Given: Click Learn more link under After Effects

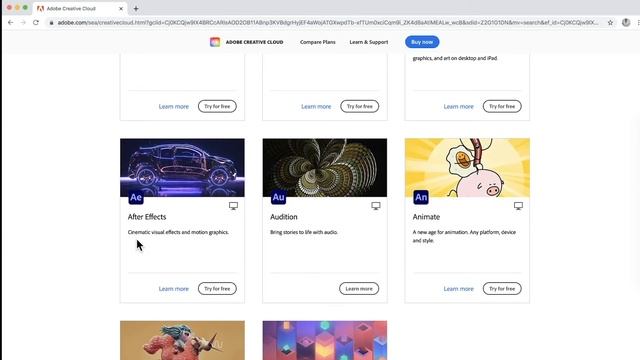Looking at the screenshot, I should click(x=173, y=289).
